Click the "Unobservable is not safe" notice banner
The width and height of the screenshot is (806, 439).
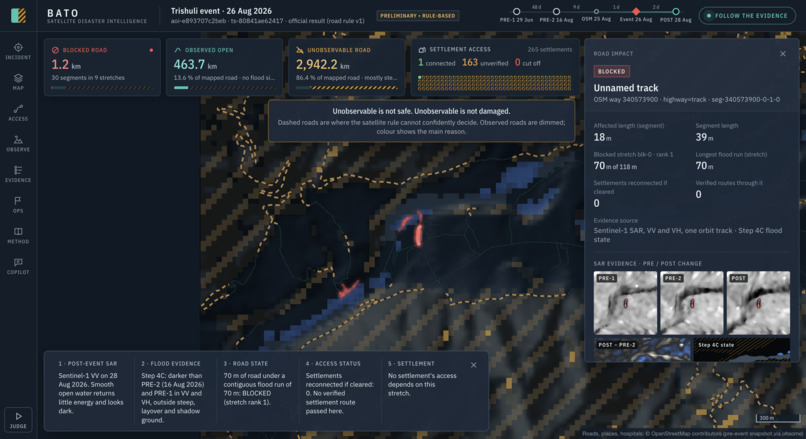[422, 121]
